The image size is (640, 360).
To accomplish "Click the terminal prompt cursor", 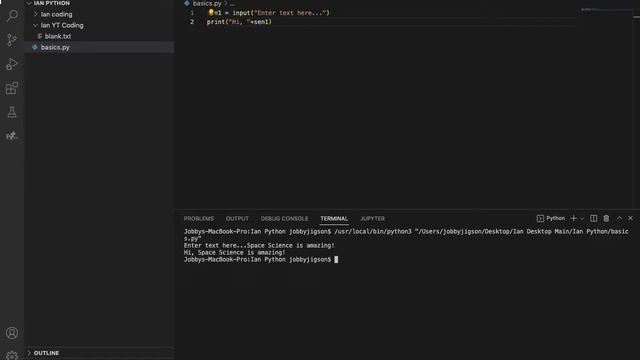I will point(336,259).
